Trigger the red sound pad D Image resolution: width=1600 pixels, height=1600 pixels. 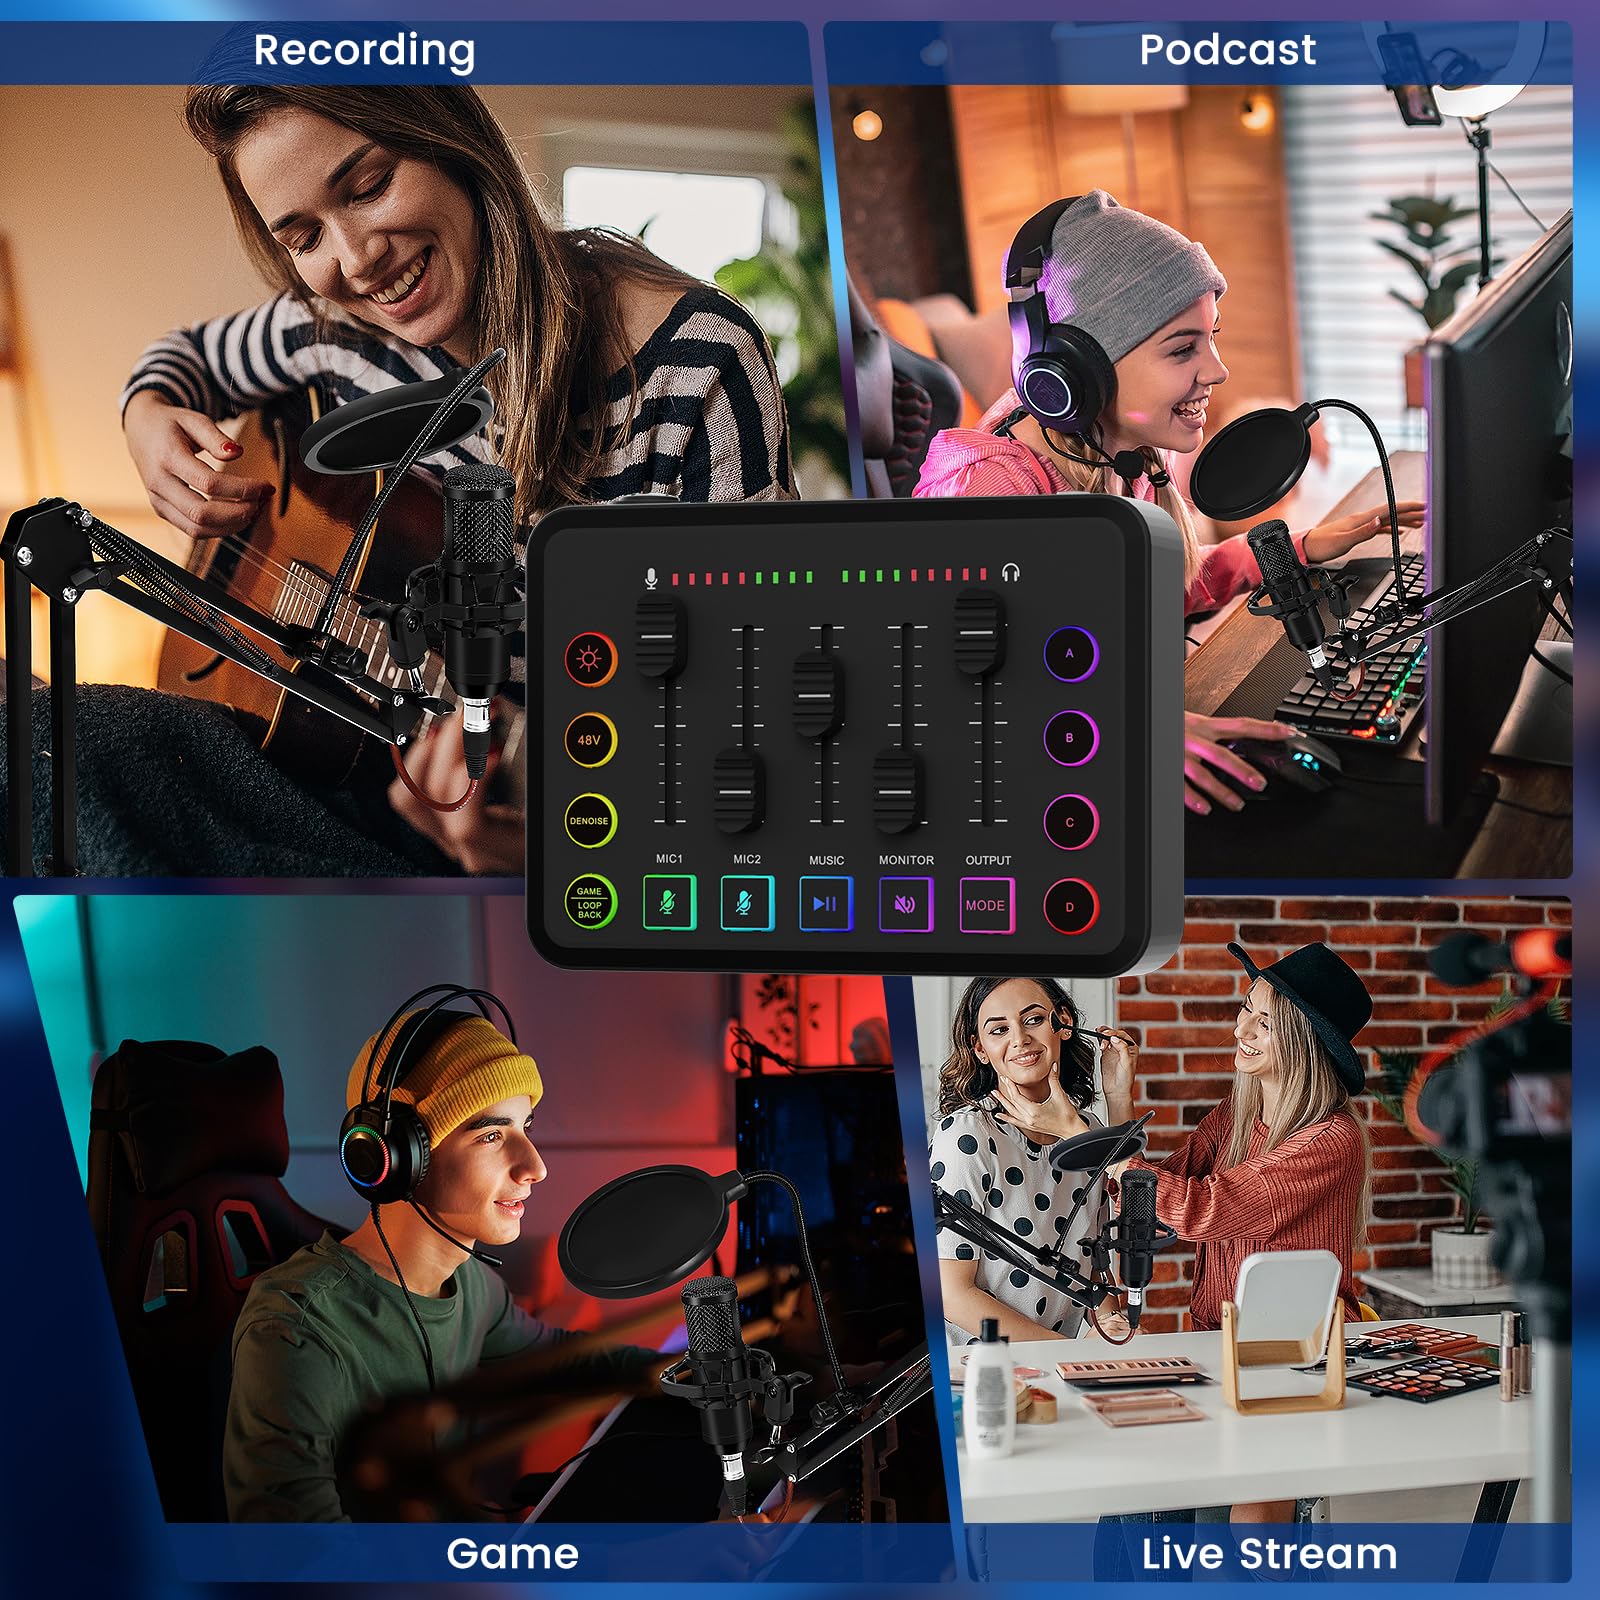pos(1071,907)
